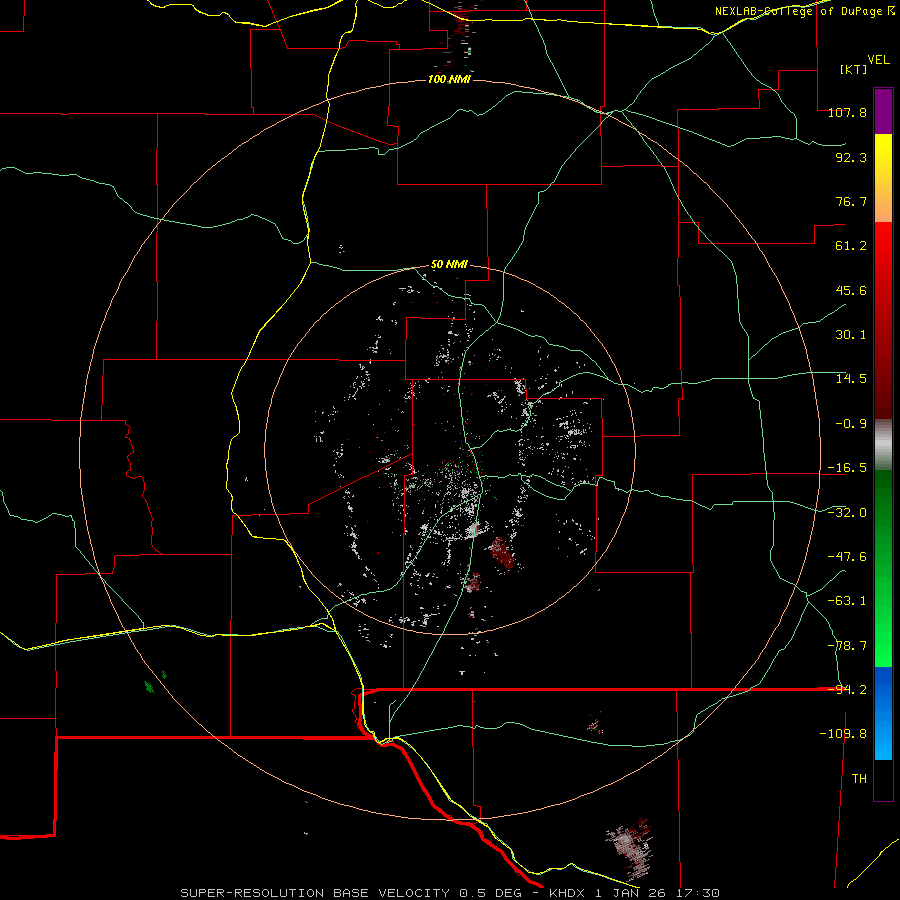Select the 14.5 velocity scale value
This screenshot has height=900, width=900.
[851, 379]
